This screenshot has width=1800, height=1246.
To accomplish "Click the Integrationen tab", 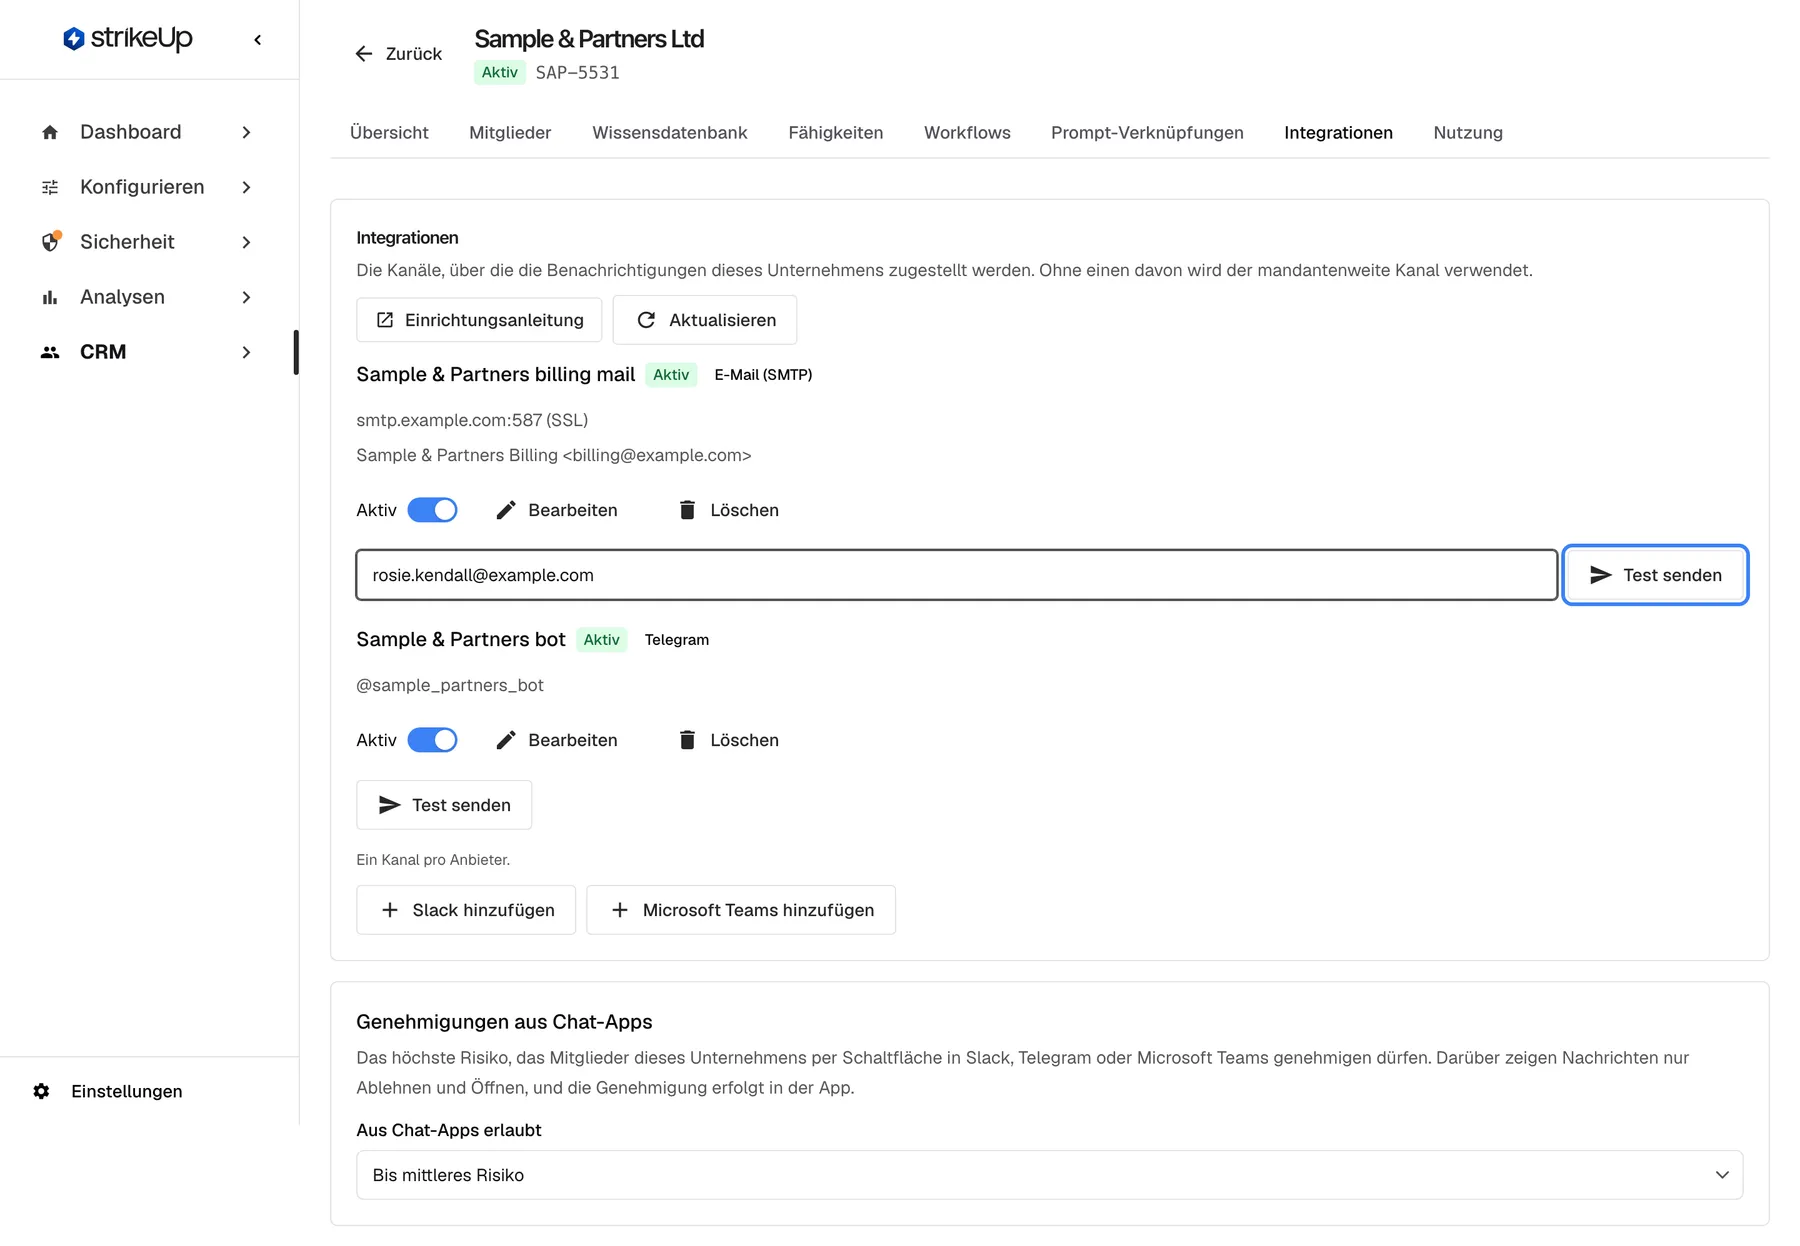I will pos(1338,133).
